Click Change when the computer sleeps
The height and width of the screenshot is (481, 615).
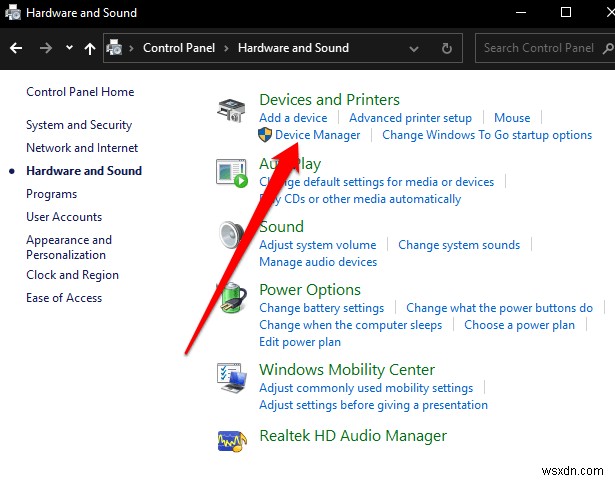[x=350, y=325]
